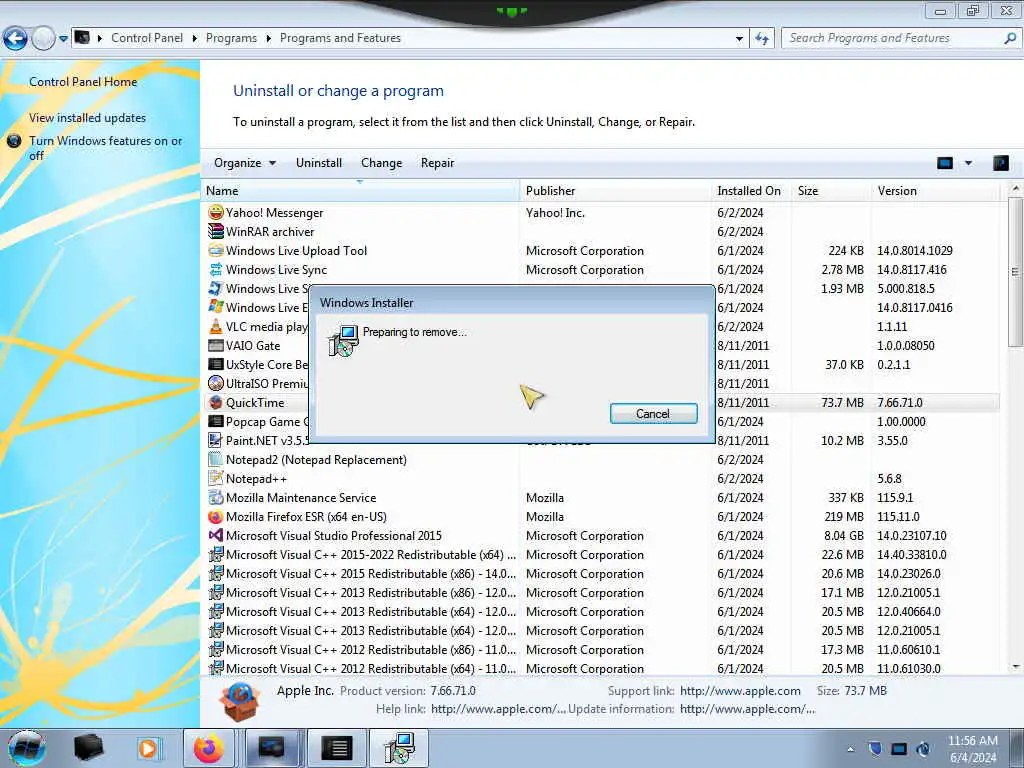Sort by Size column header

tap(831, 191)
